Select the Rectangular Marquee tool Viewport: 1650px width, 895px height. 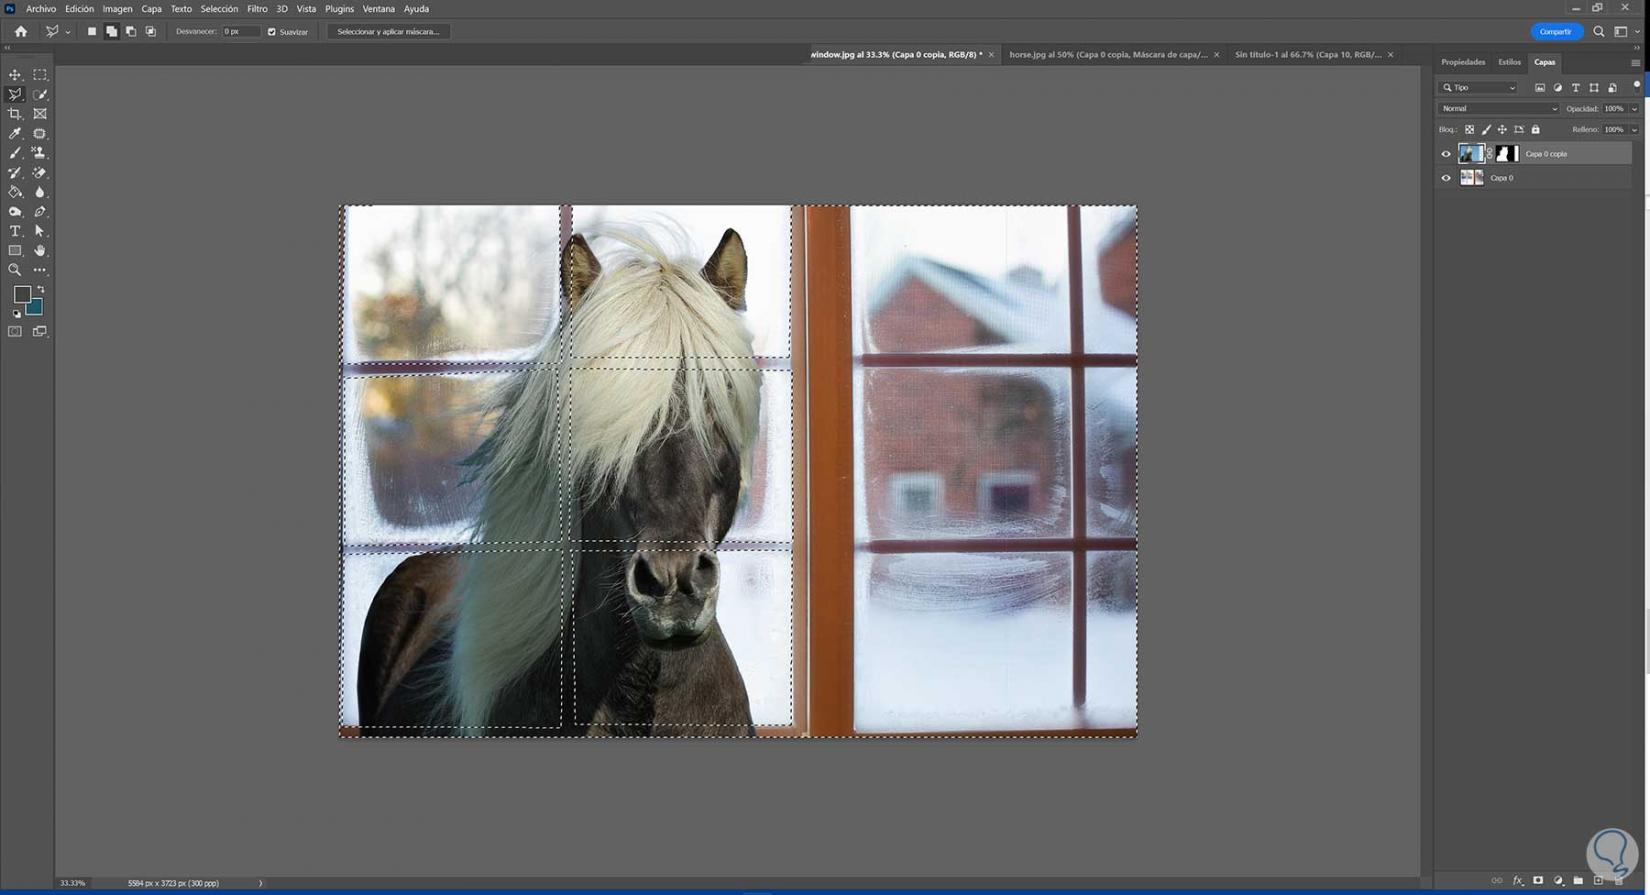pos(40,75)
